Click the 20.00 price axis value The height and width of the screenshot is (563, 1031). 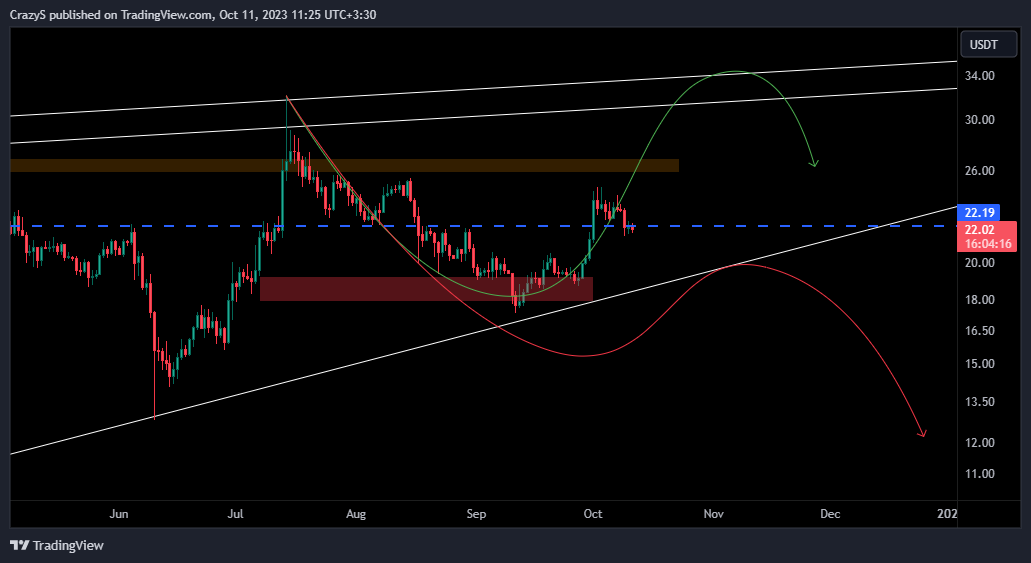979,262
